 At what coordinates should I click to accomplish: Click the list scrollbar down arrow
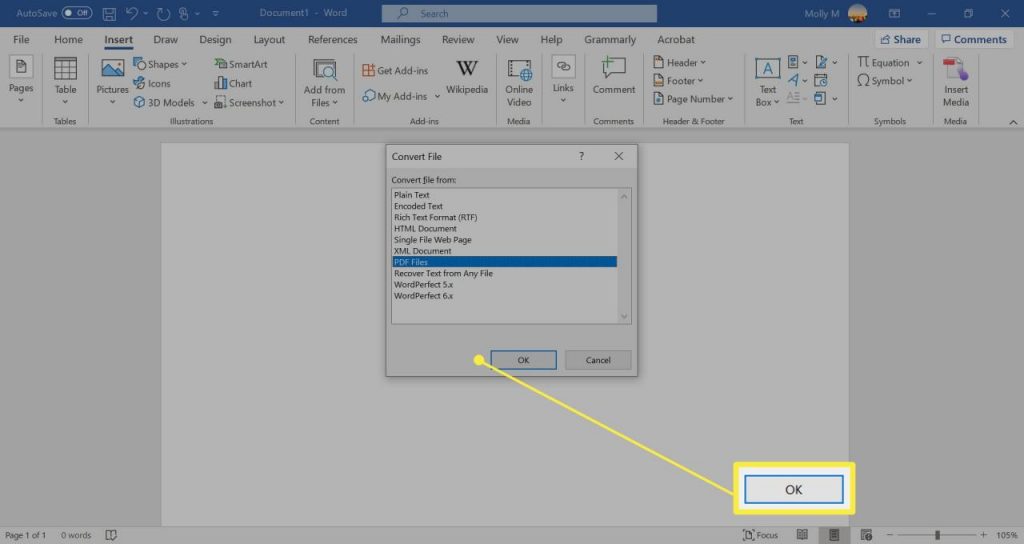coord(624,317)
